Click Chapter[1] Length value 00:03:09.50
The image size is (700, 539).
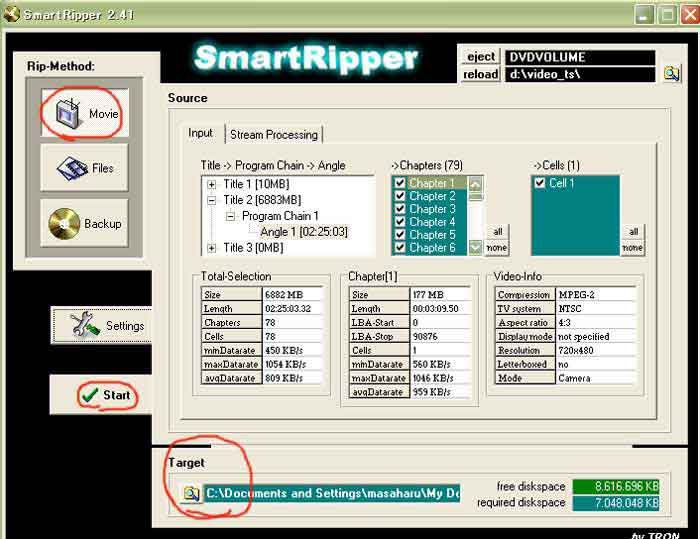(440, 309)
